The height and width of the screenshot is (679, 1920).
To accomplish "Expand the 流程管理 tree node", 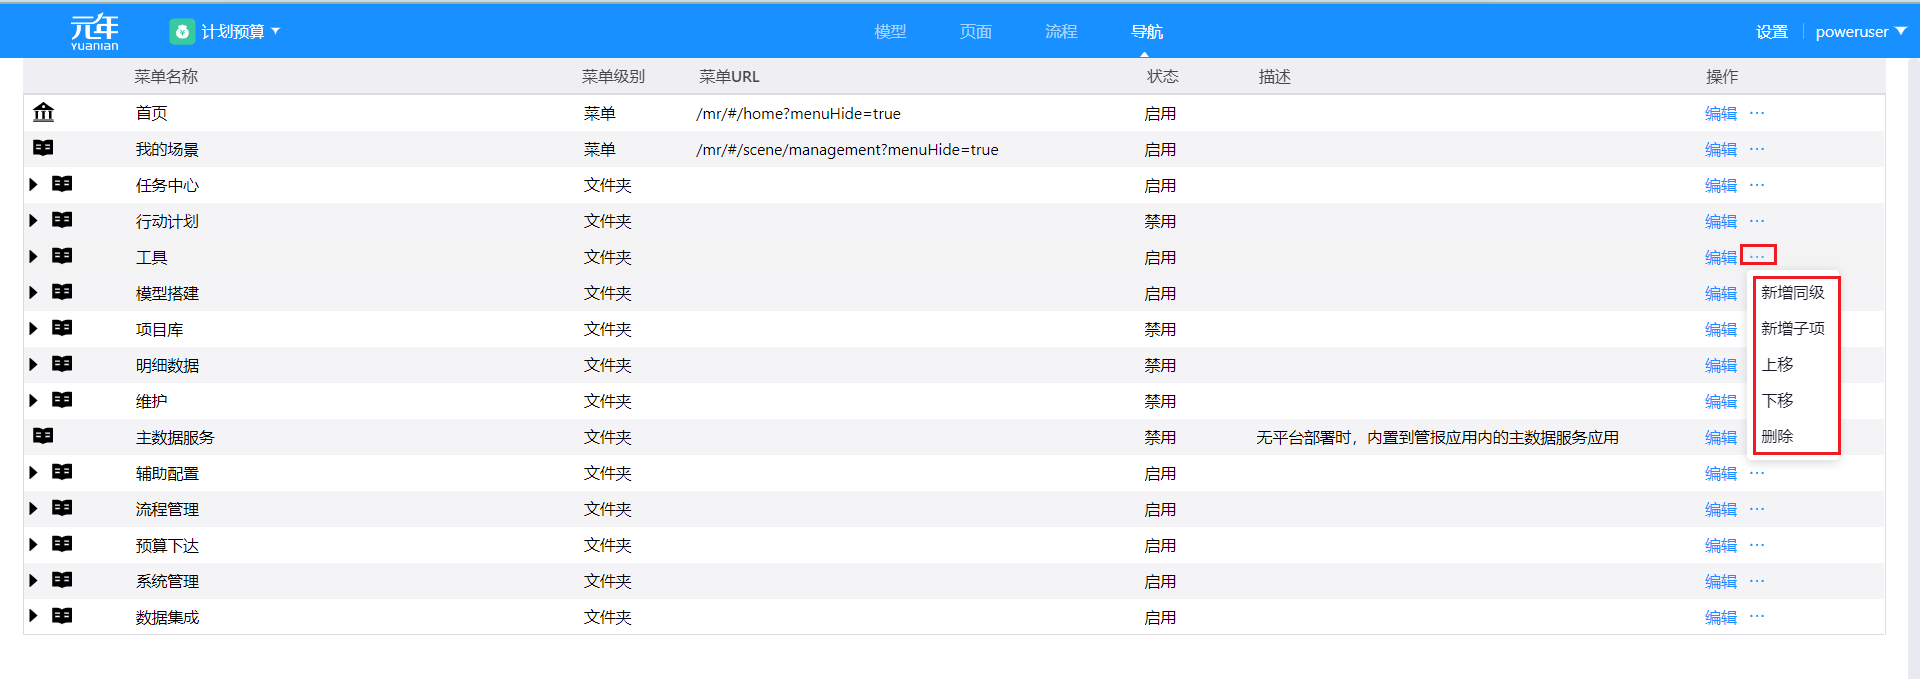I will pos(33,509).
